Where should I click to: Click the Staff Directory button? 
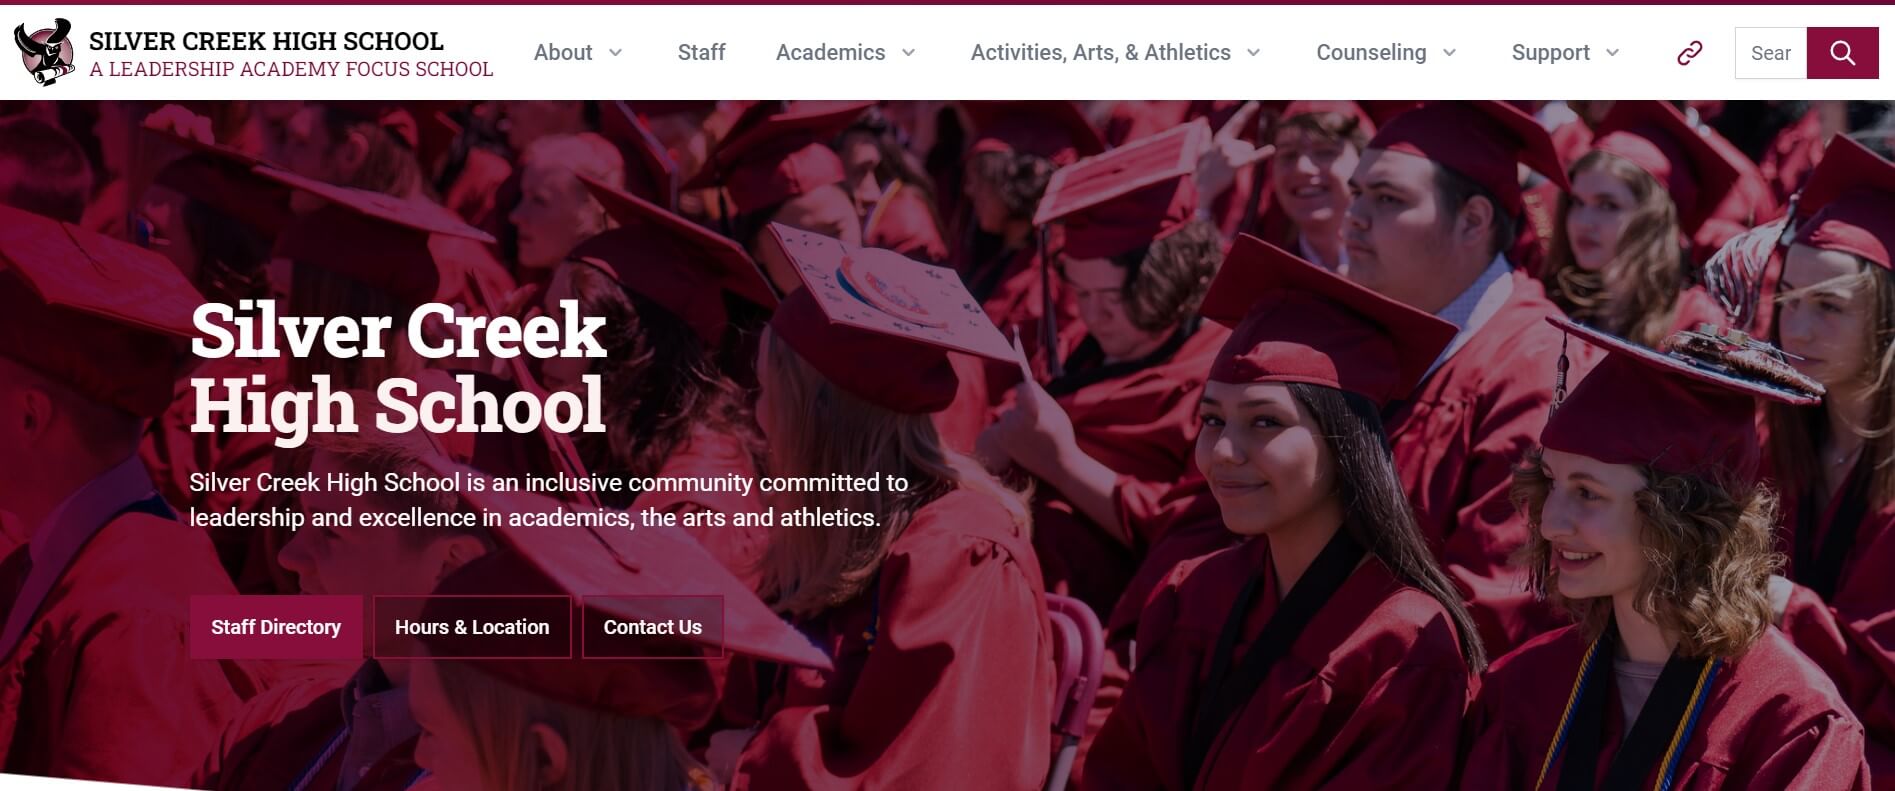tap(276, 627)
